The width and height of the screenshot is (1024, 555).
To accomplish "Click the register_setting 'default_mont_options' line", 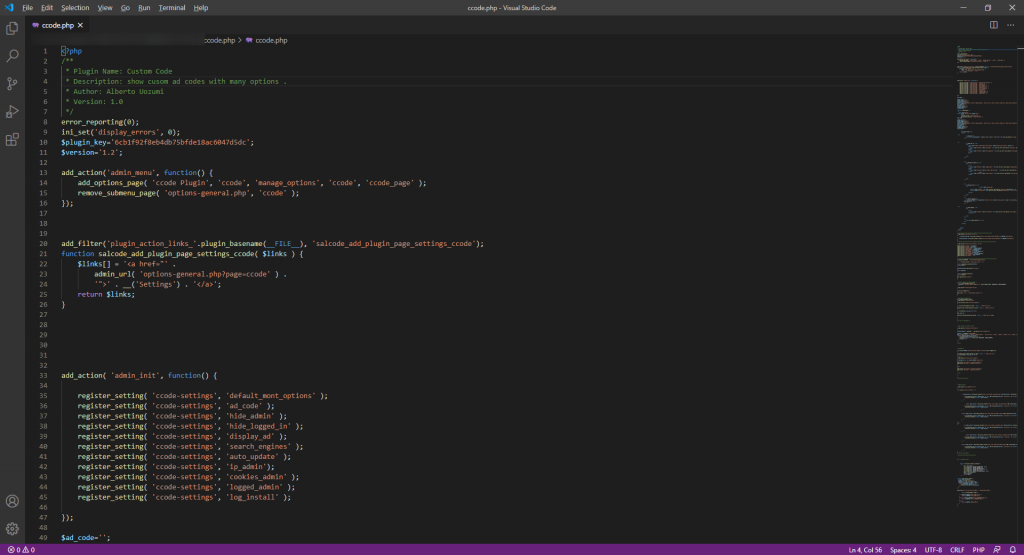I will tap(202, 396).
